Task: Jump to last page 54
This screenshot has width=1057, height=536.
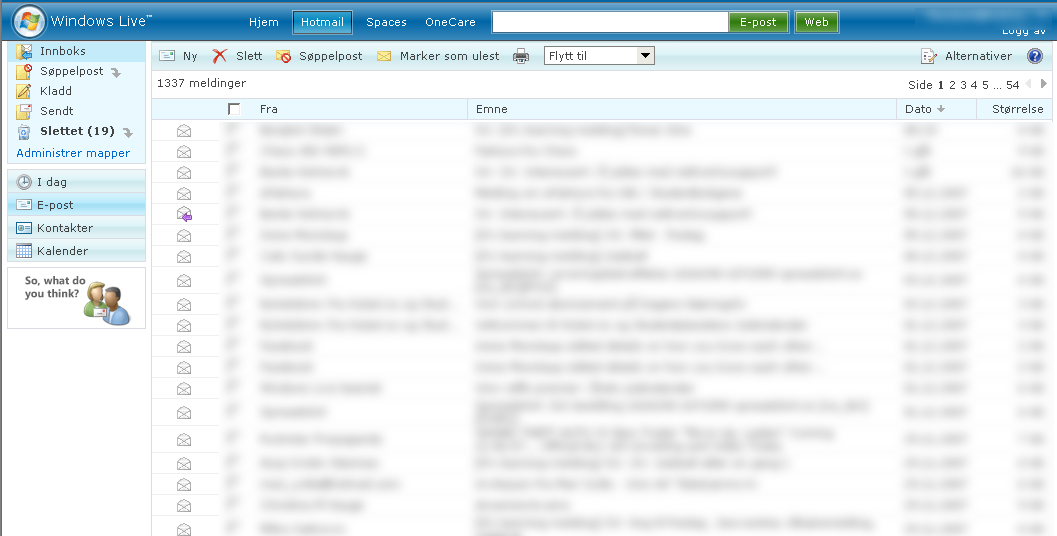Action: tap(1013, 85)
